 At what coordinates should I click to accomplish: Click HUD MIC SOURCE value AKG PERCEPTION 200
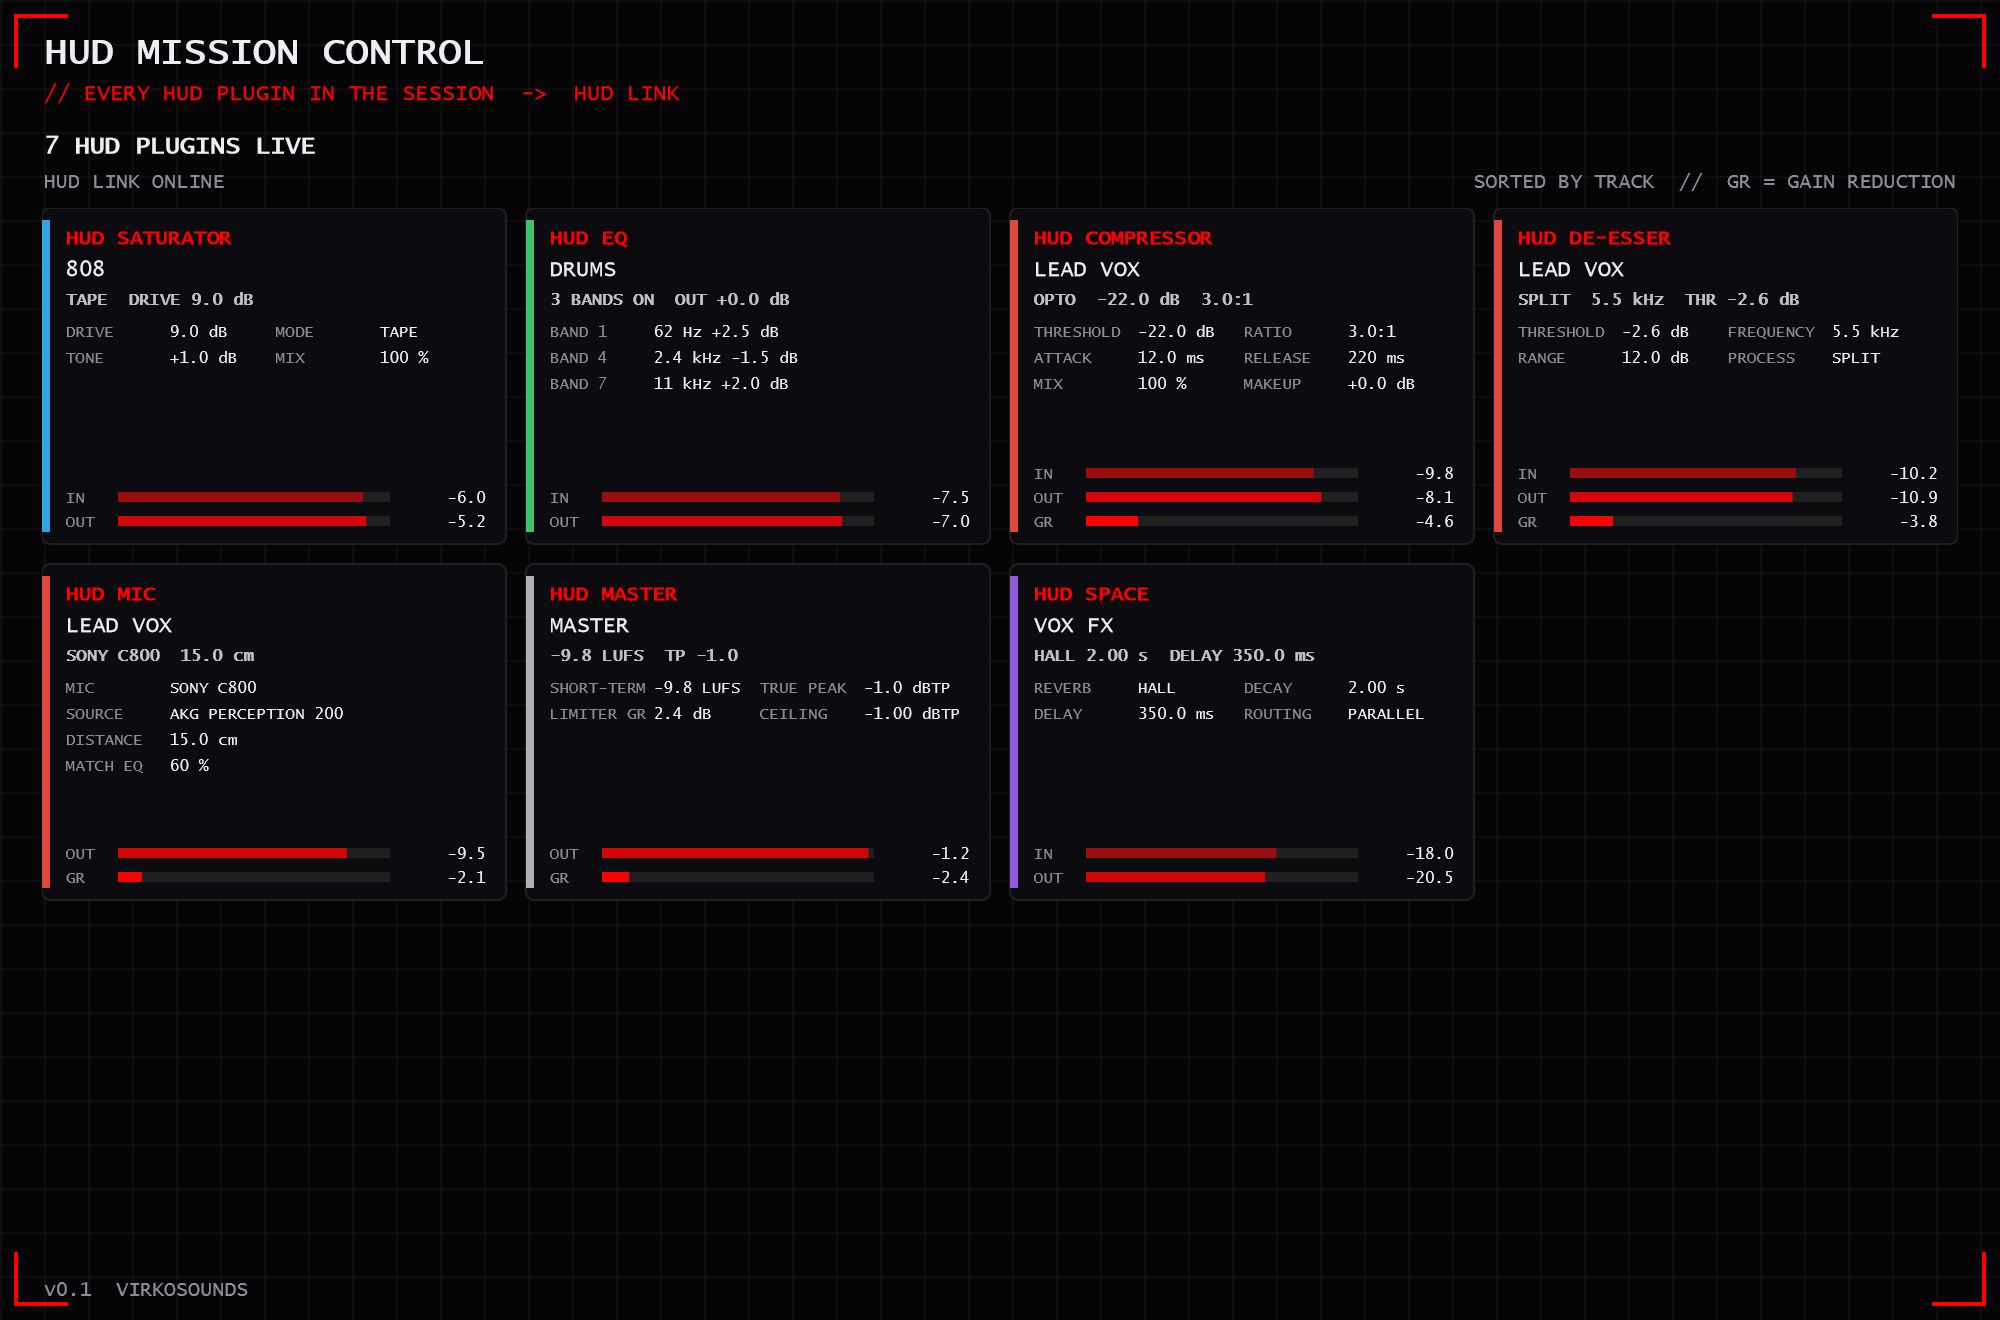tap(256, 713)
